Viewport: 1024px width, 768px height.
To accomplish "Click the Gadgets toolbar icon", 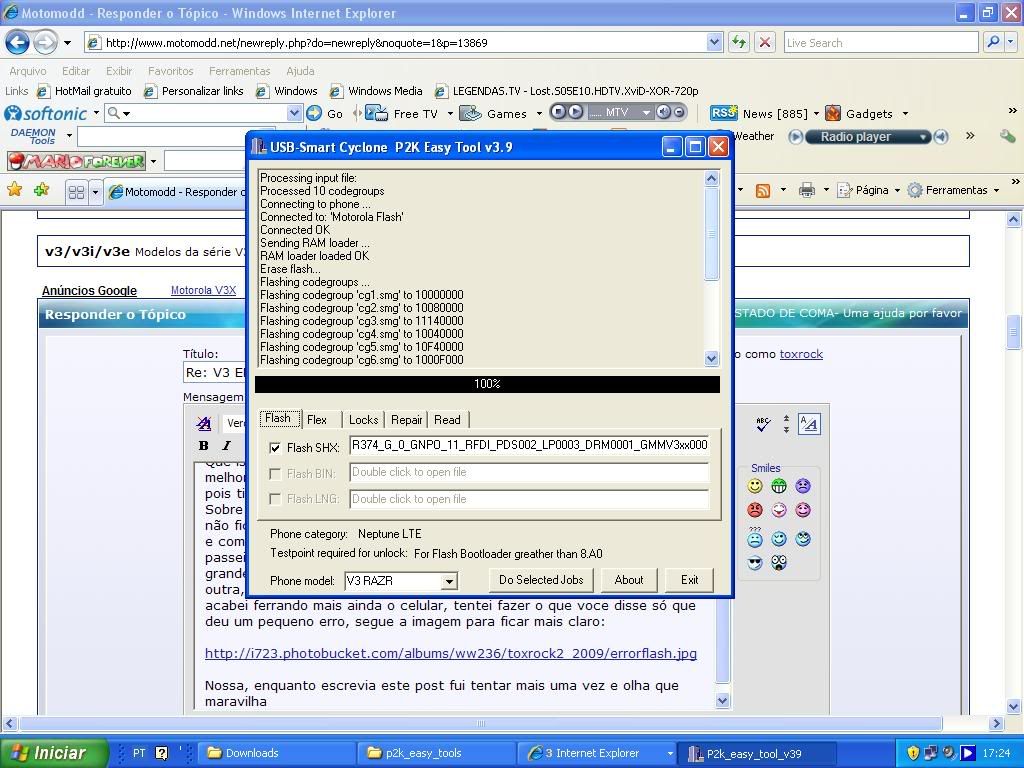I will pyautogui.click(x=833, y=113).
